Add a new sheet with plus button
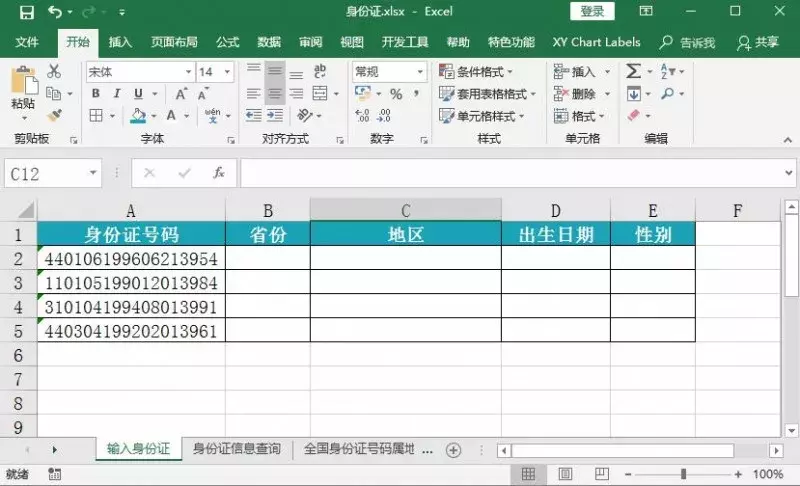 point(453,450)
